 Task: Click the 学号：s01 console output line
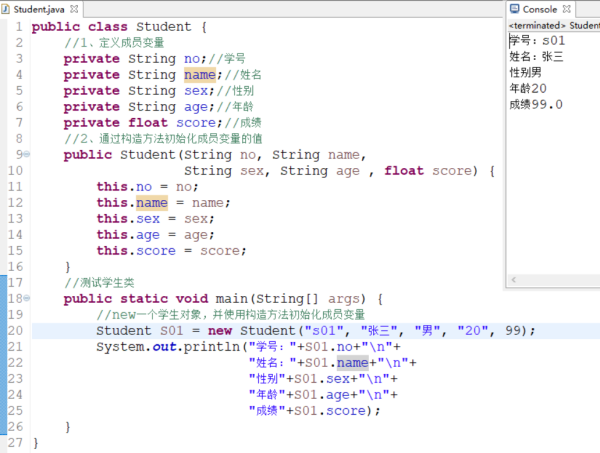click(x=537, y=41)
